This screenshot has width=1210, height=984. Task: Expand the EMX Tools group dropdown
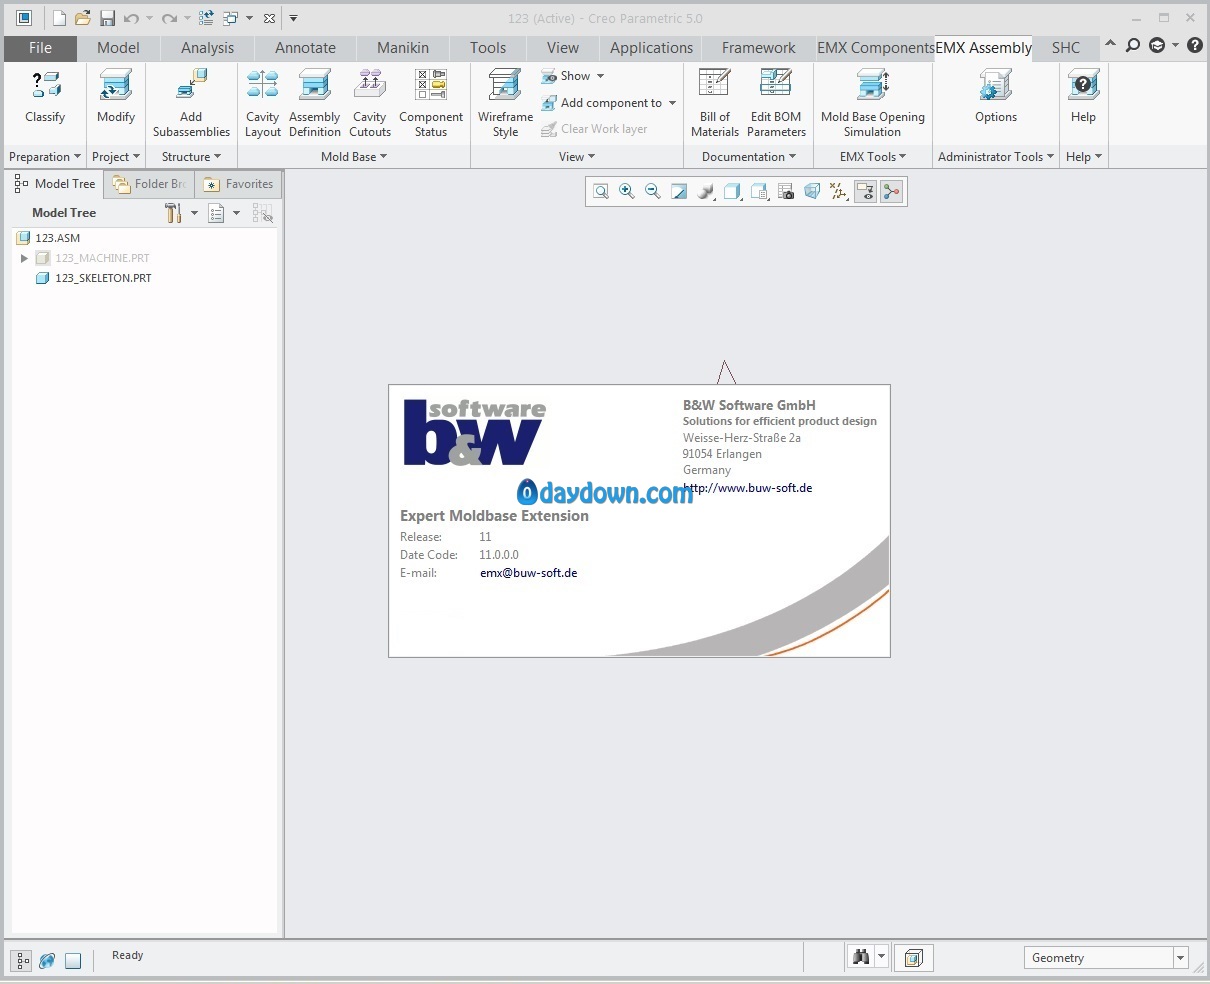pyautogui.click(x=873, y=157)
